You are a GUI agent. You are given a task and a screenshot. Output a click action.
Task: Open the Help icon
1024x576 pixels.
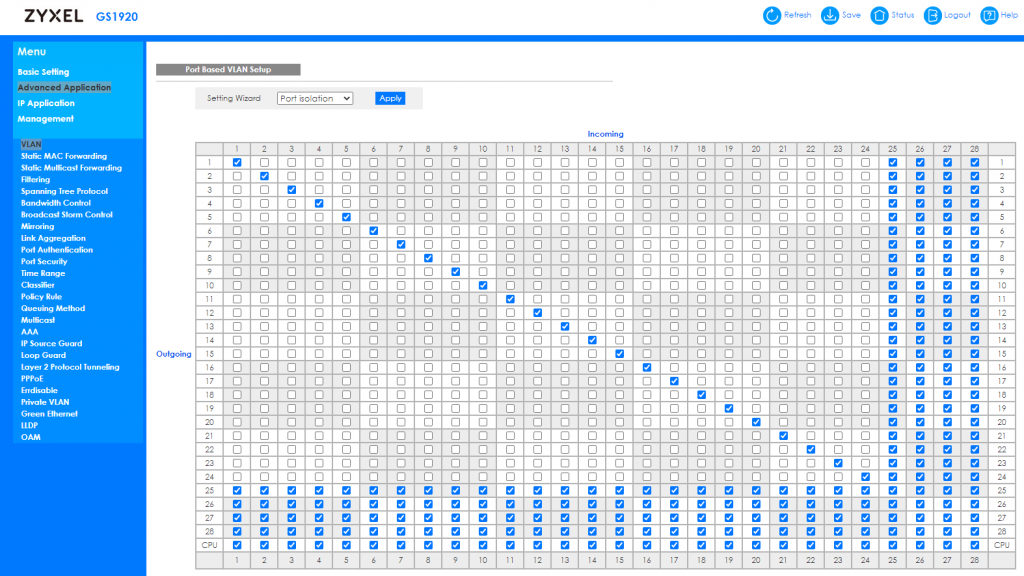pos(989,15)
